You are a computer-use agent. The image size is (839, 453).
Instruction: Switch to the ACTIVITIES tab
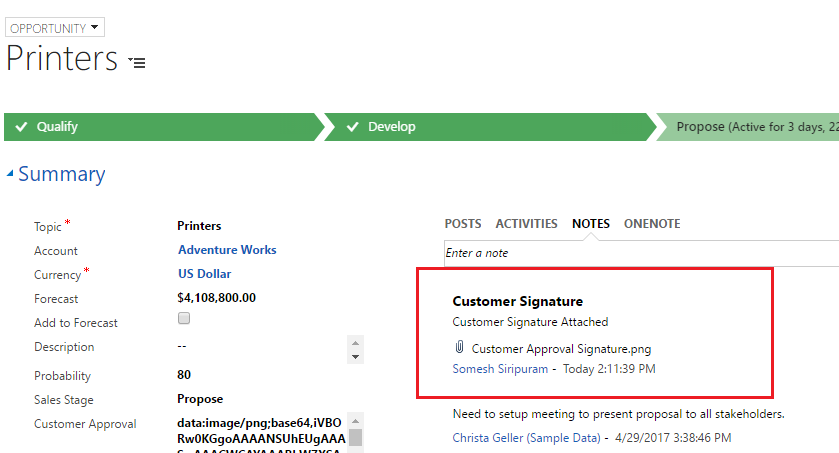(527, 224)
